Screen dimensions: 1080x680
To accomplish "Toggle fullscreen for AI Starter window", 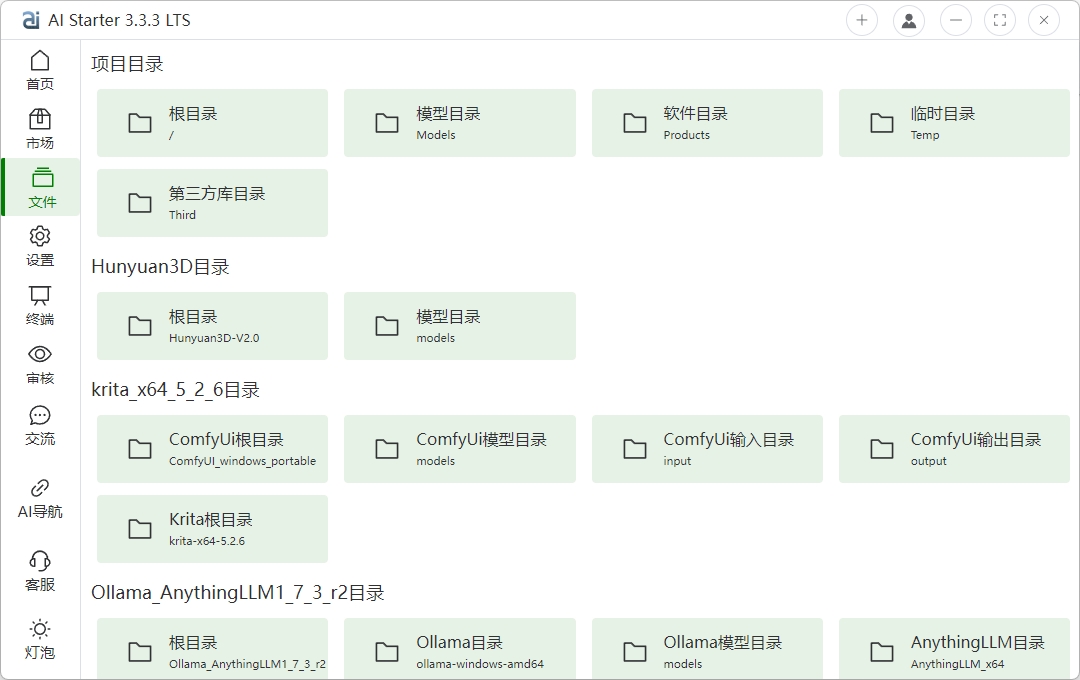I will [x=1000, y=20].
